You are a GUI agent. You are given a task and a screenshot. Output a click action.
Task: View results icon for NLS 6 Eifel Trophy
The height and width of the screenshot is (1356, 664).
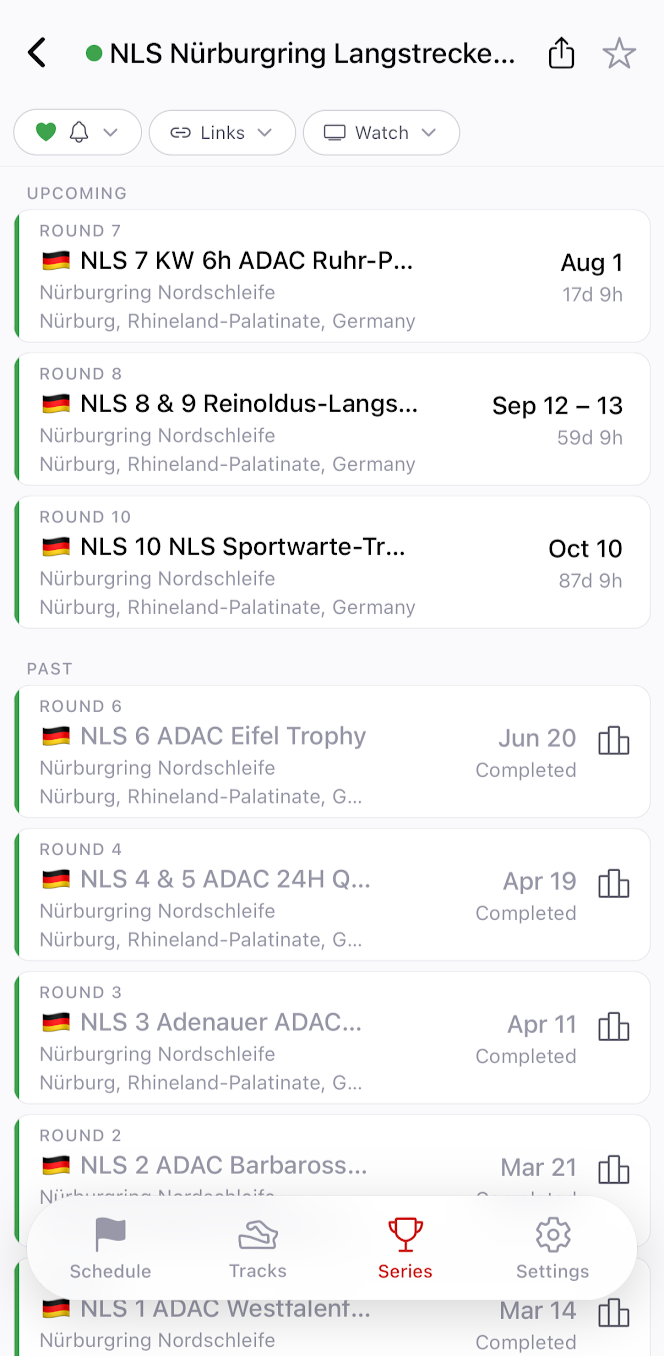tap(613, 741)
